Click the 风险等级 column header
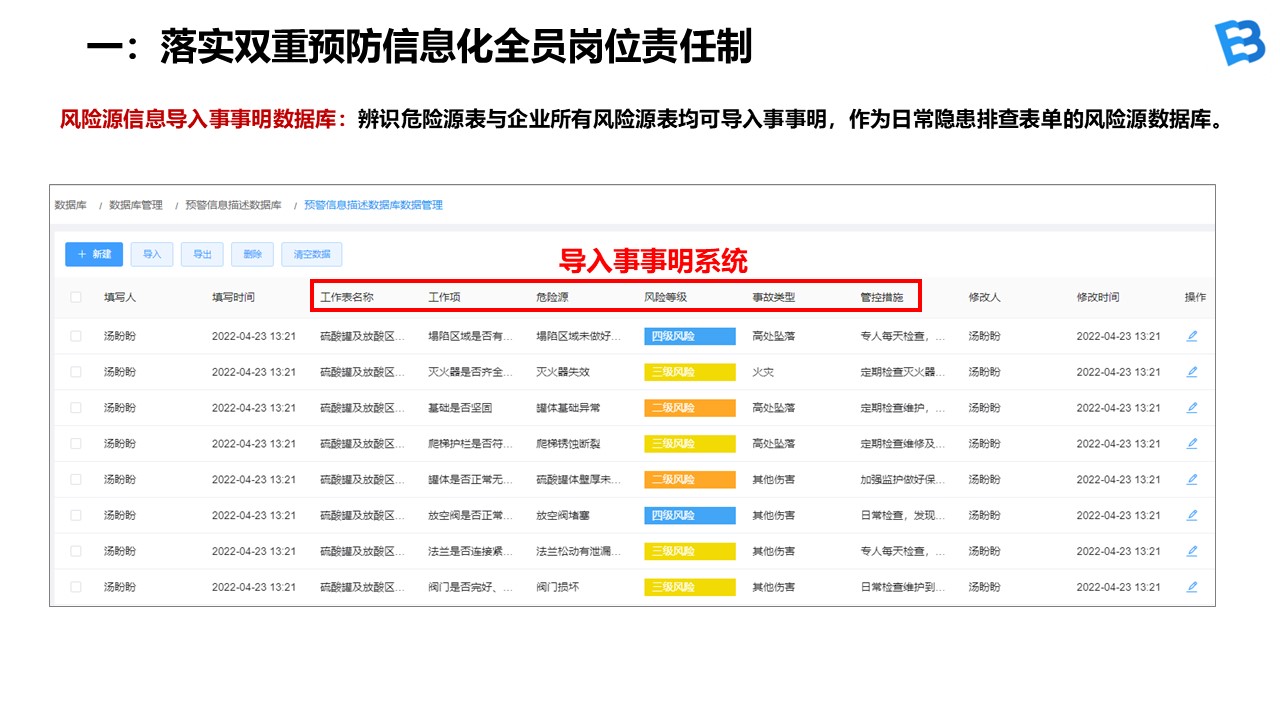 pos(665,297)
